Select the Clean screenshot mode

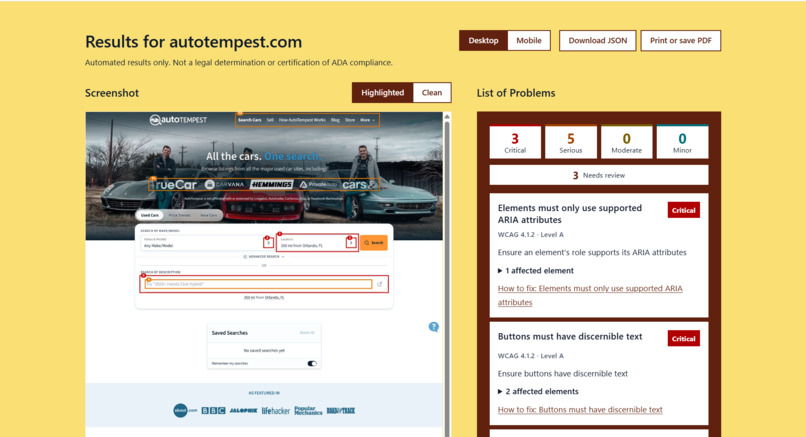(x=432, y=93)
